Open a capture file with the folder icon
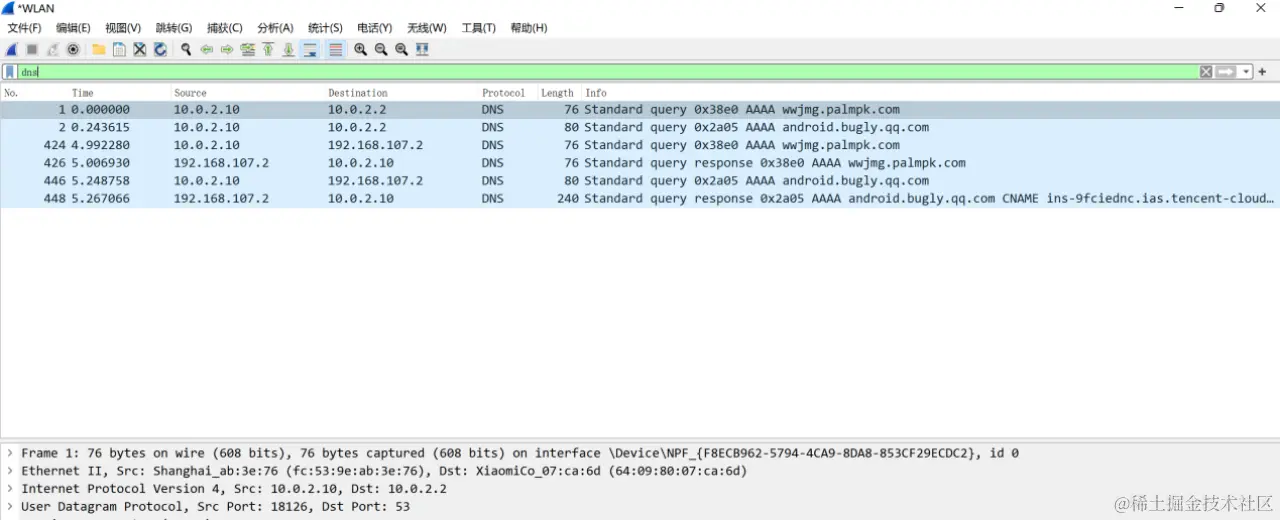 tap(99, 49)
